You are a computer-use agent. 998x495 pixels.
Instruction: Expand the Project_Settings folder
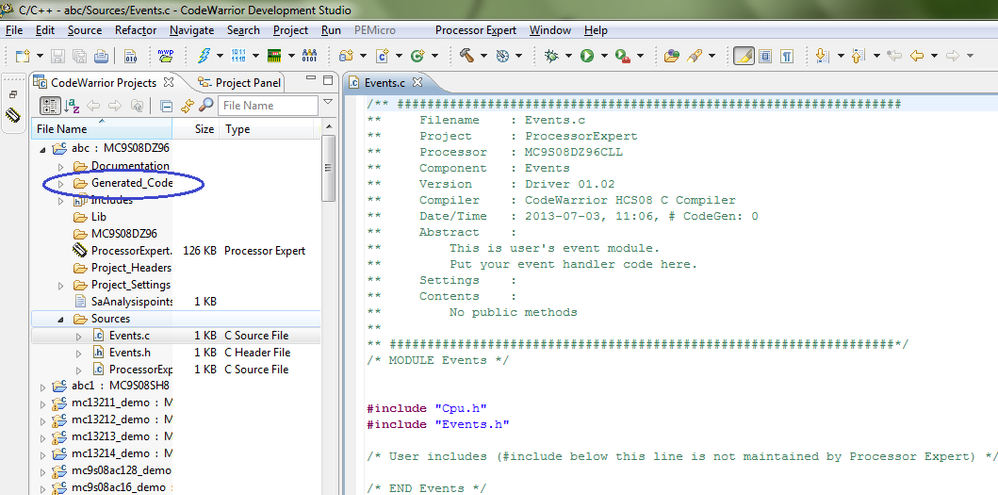[61, 285]
